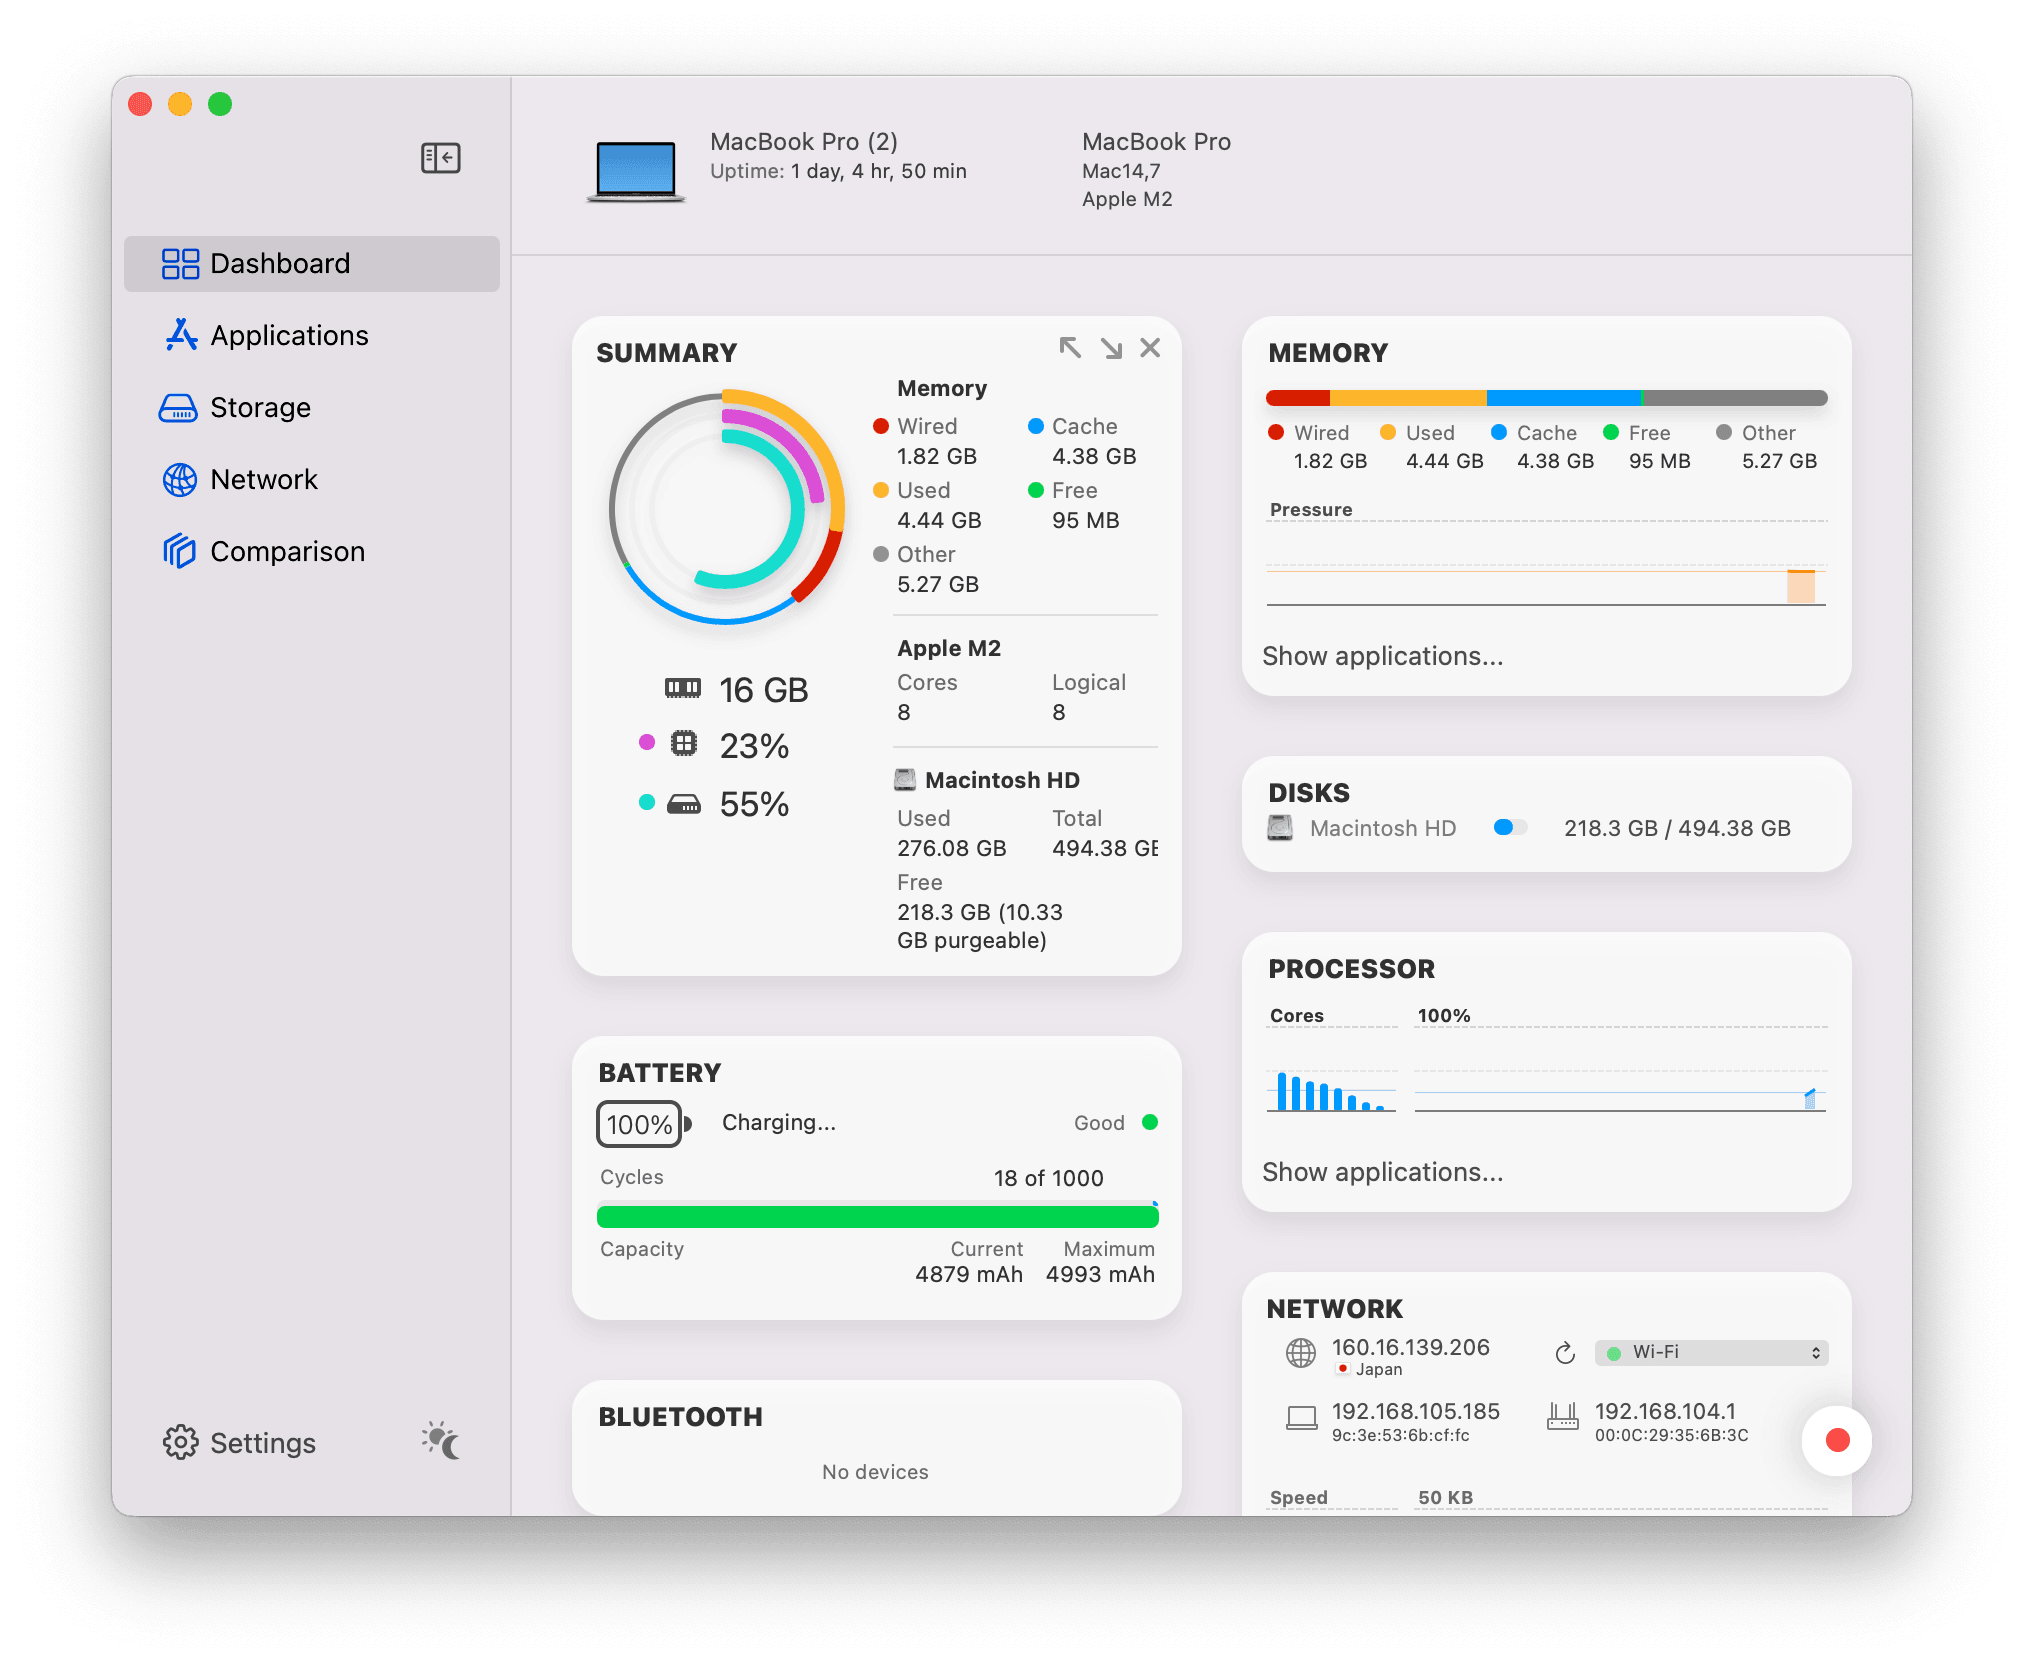Click the Macintosh HD disk usage indicator
Screen dimensions: 2024x1664
point(1509,827)
